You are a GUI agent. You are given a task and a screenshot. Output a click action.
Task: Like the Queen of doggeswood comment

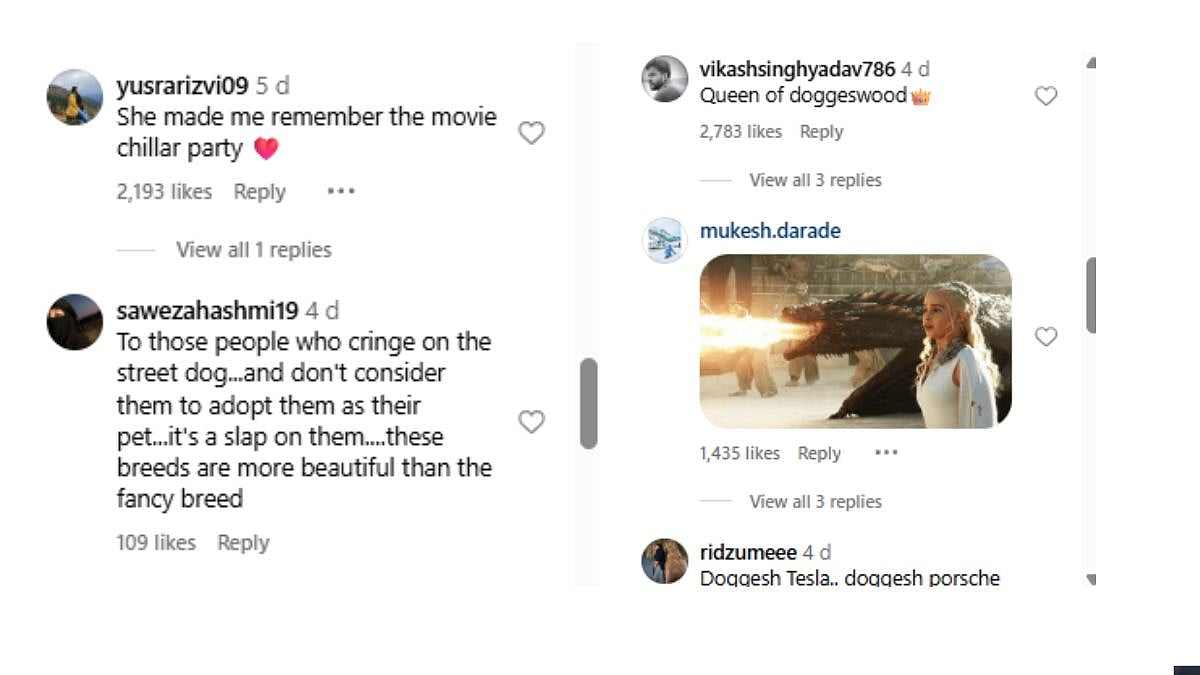click(1046, 96)
